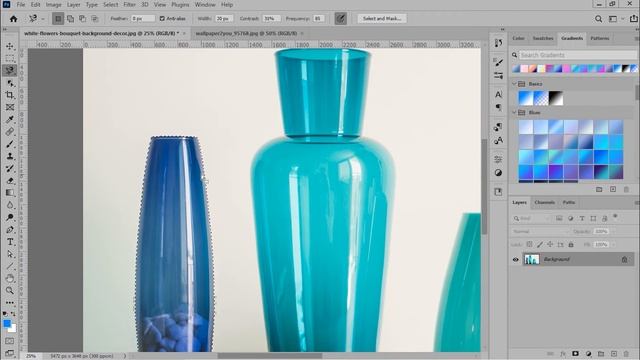Click the blue foreground color swatch

7,324
